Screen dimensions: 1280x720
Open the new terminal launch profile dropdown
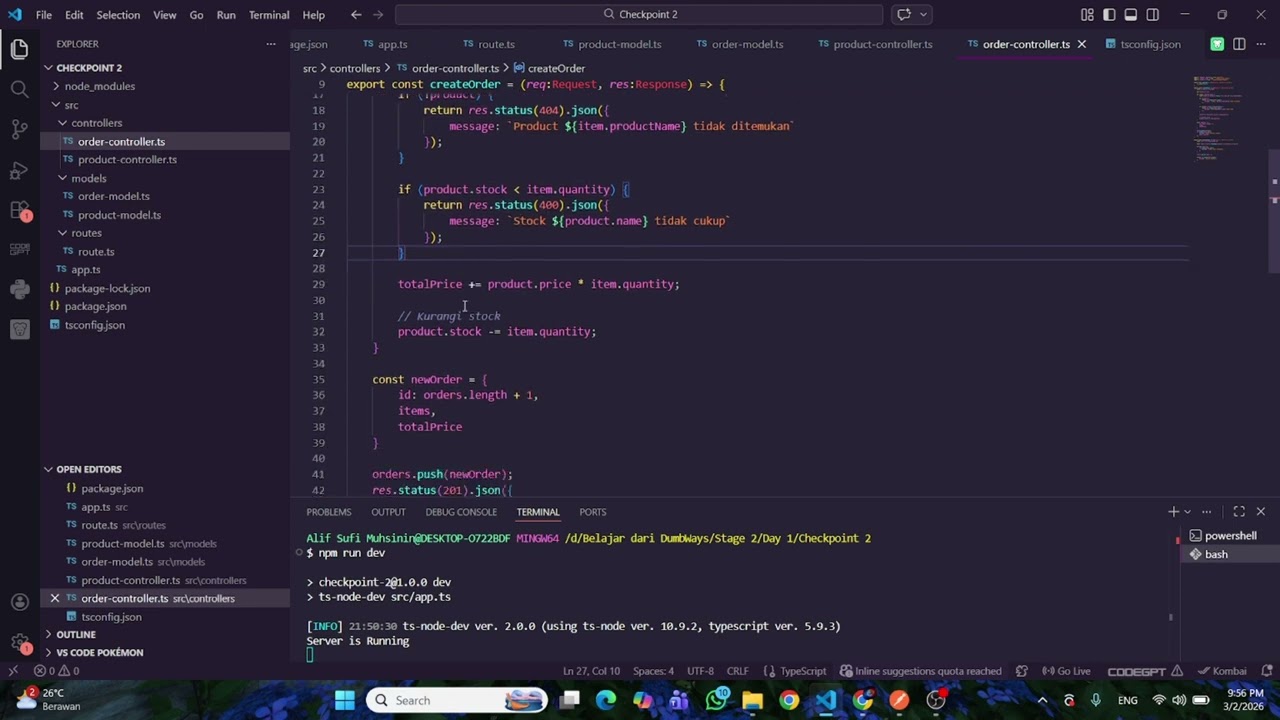point(1189,512)
